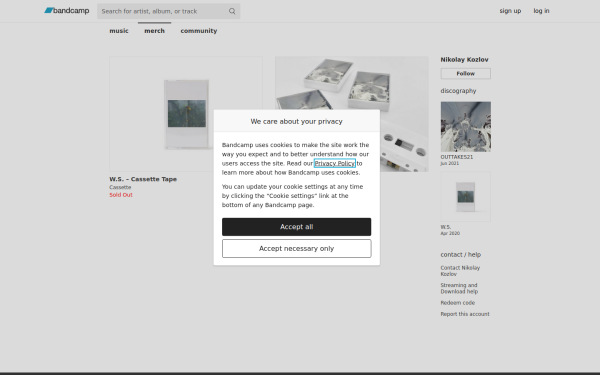Choose Accept necessary only
Viewport: 600px width, 375px height.
[x=297, y=249]
